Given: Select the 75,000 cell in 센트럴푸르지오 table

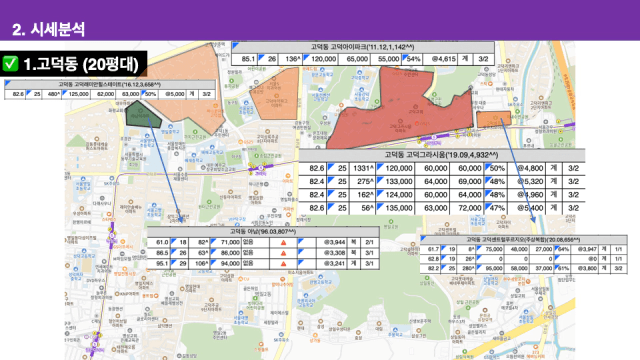Looking at the screenshot, I should click(491, 249).
